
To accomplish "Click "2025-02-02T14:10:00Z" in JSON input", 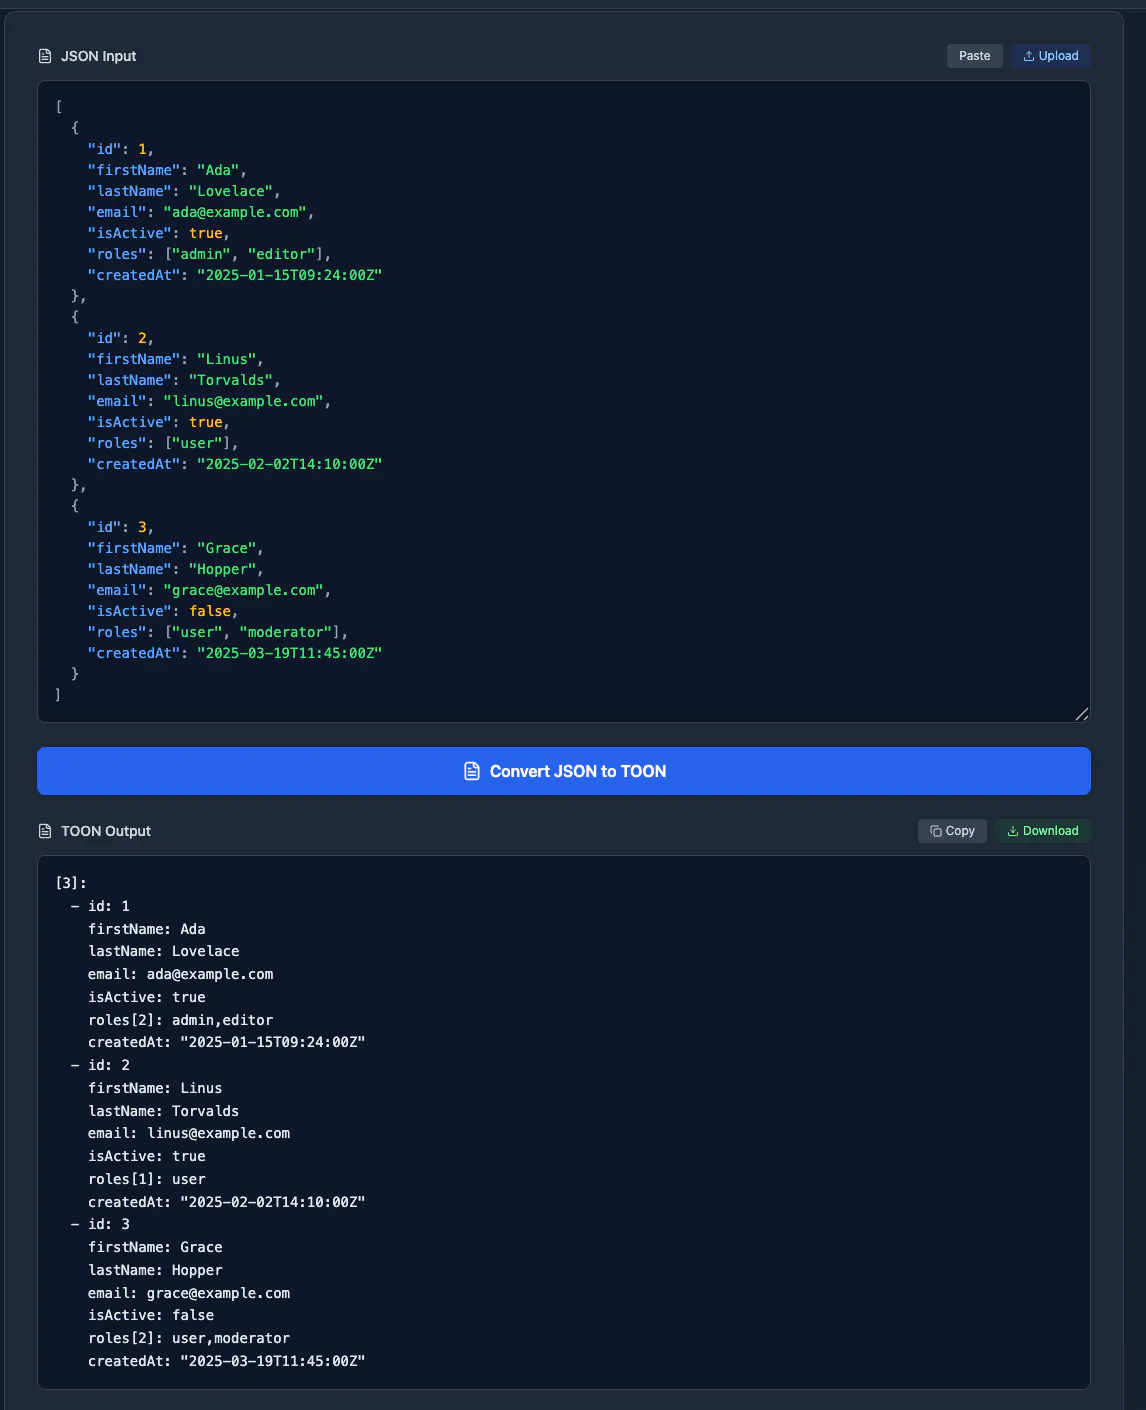I will tap(289, 464).
